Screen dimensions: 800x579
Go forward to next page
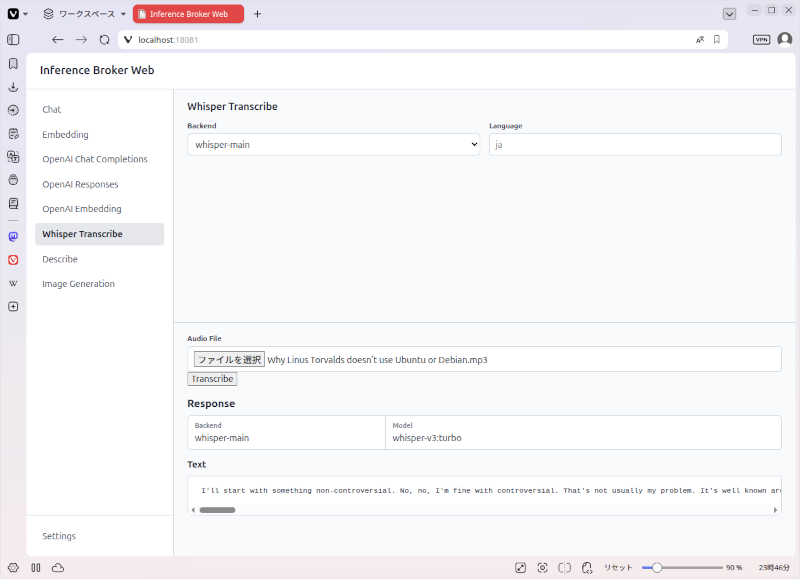(x=81, y=40)
